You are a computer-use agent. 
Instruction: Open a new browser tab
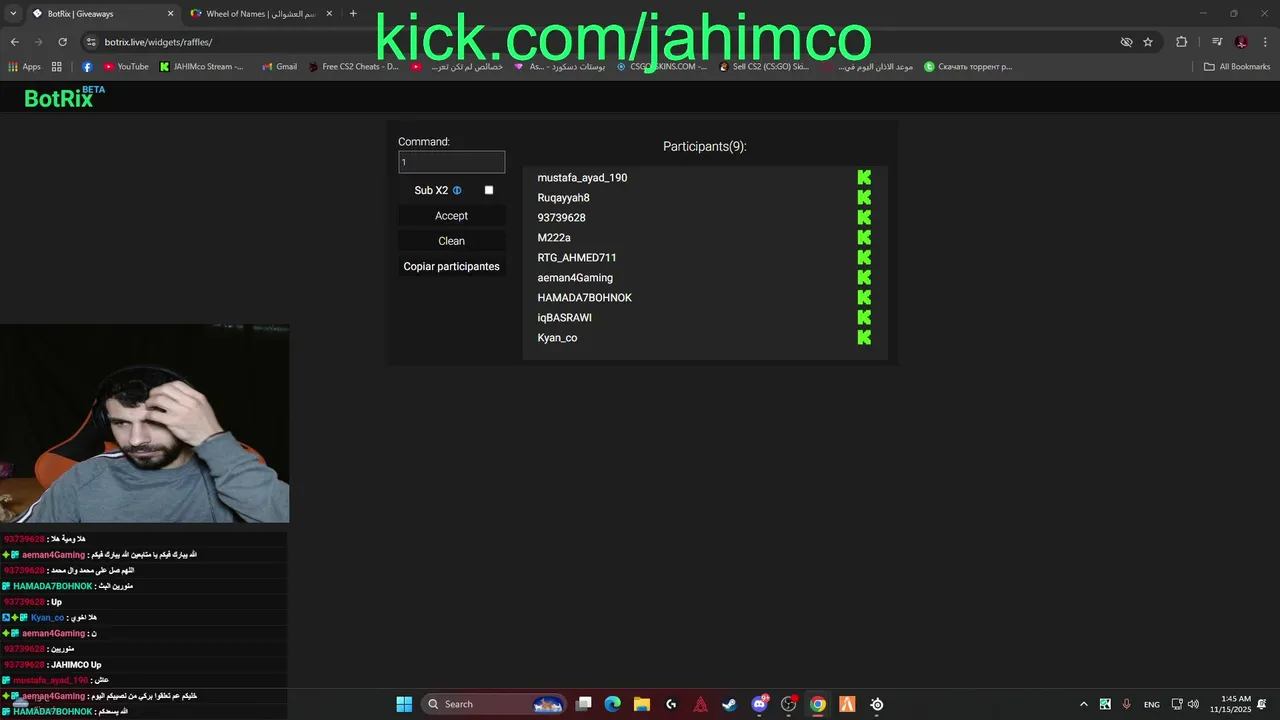tap(353, 14)
